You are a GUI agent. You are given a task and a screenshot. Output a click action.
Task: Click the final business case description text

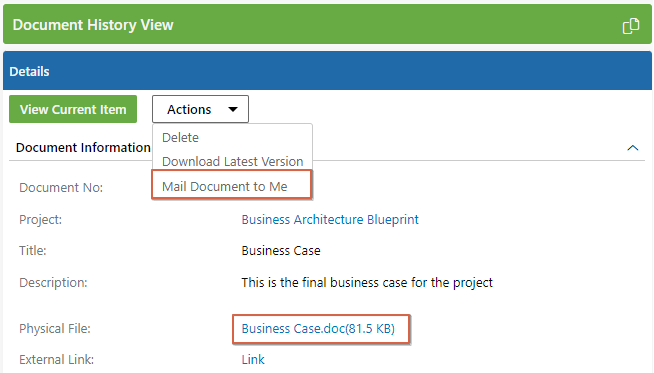pos(367,283)
